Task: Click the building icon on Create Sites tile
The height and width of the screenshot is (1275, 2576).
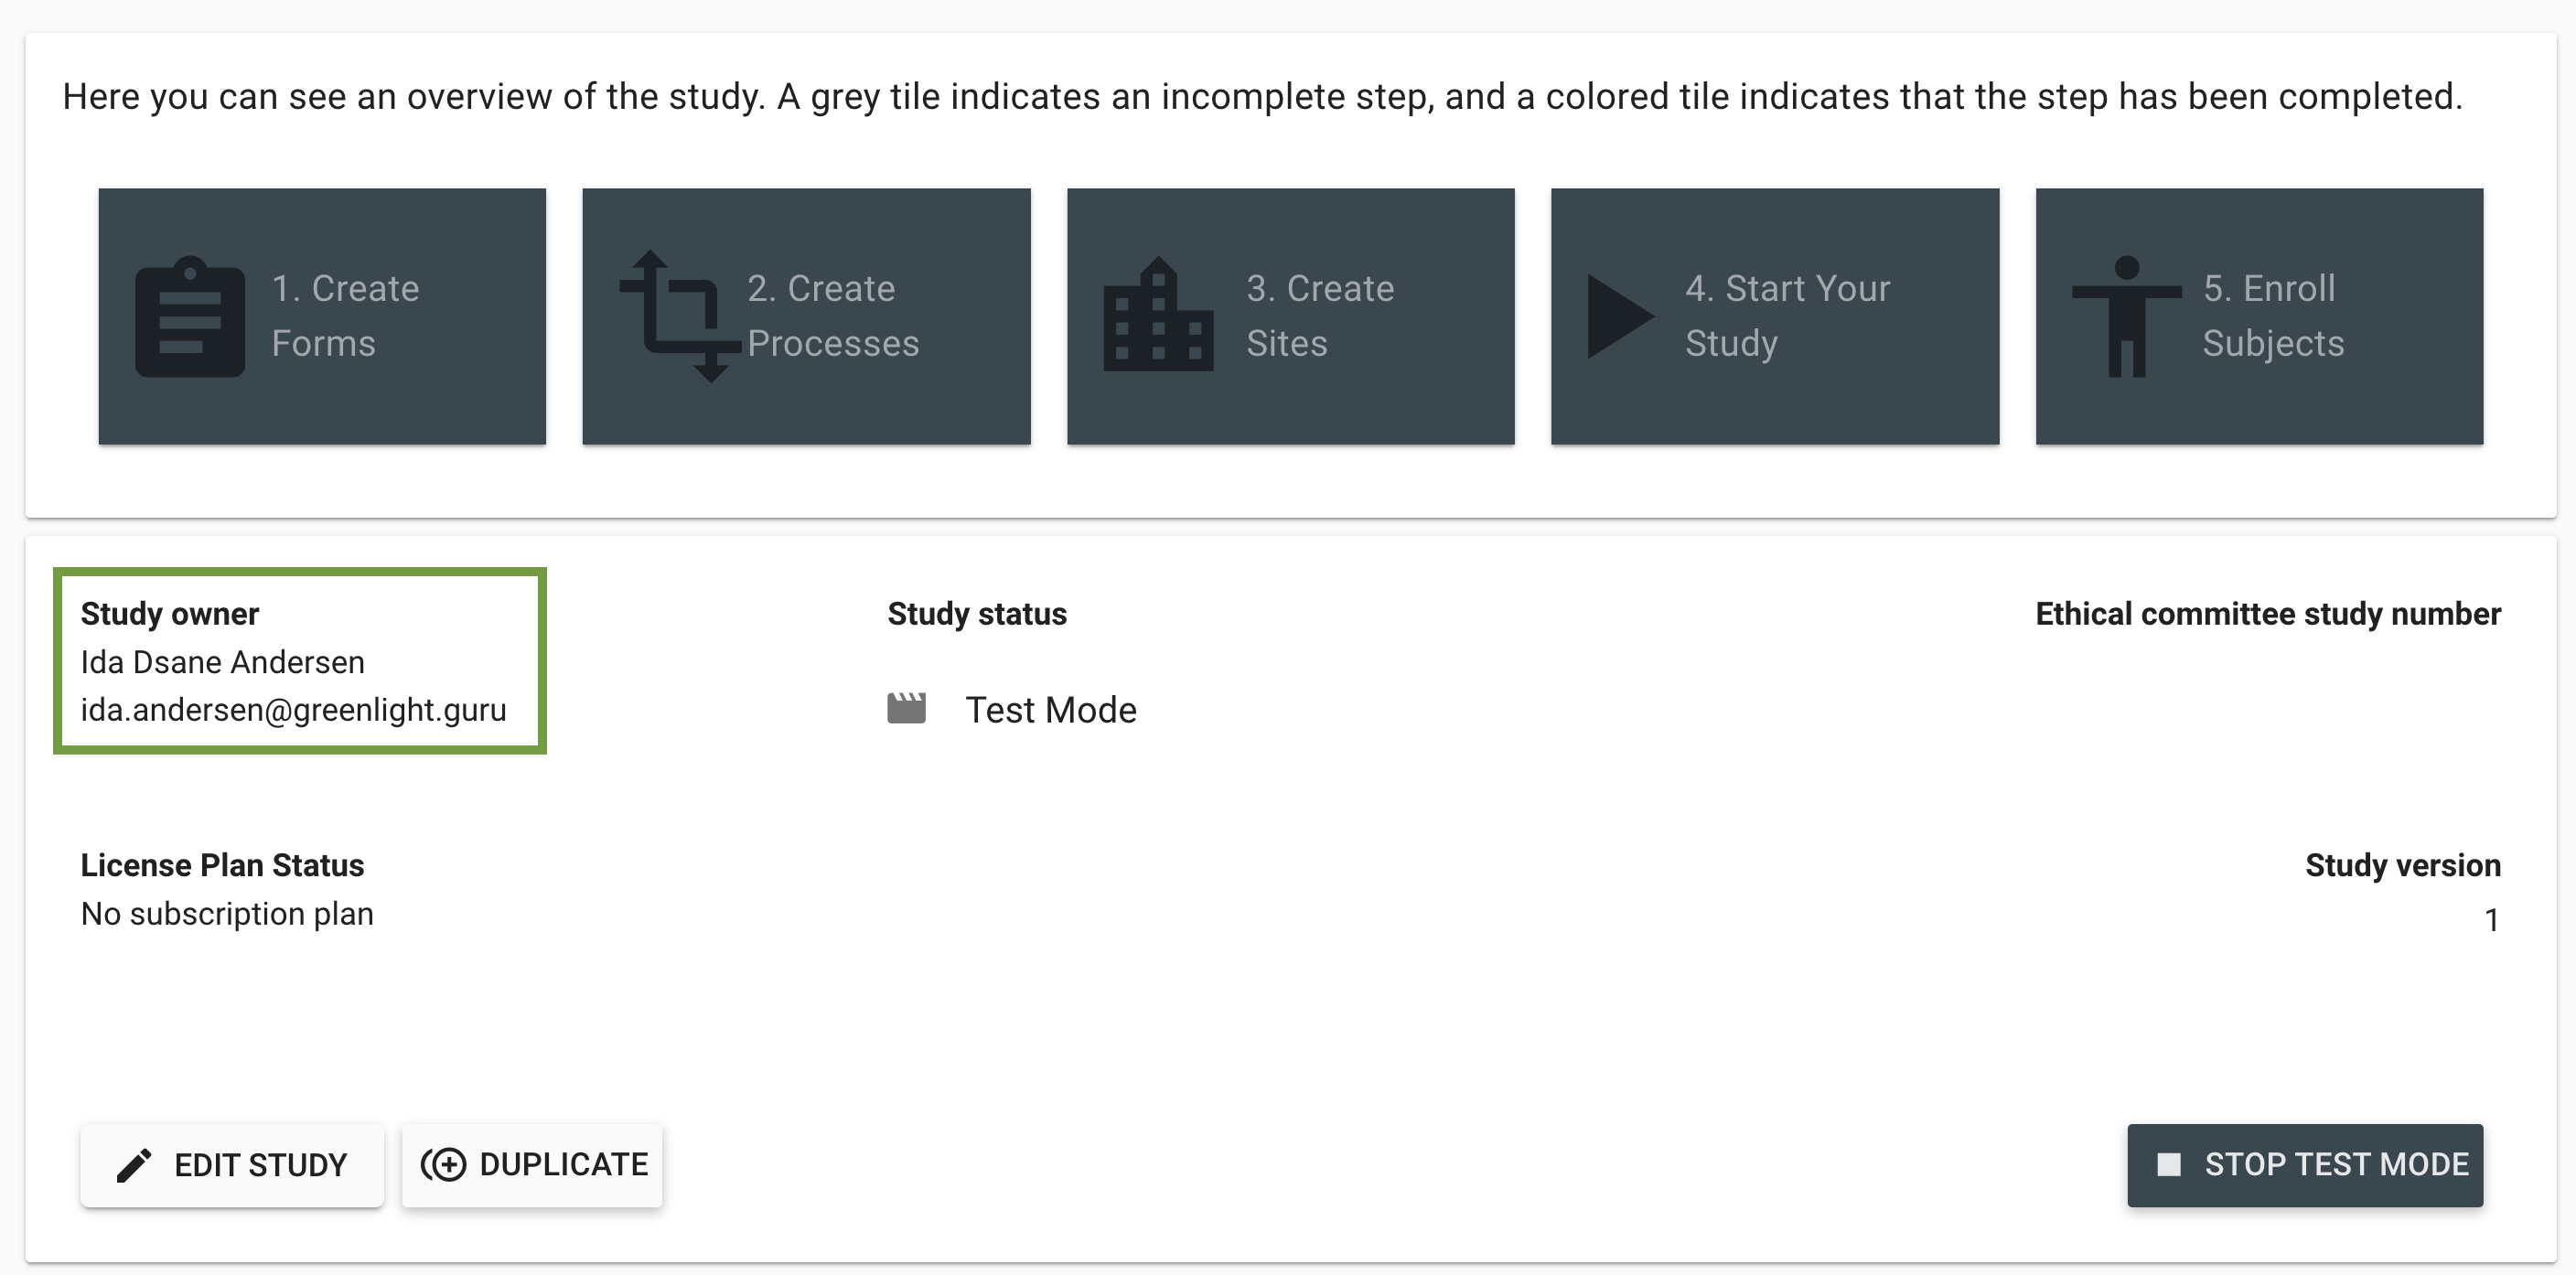Action: tap(1158, 314)
